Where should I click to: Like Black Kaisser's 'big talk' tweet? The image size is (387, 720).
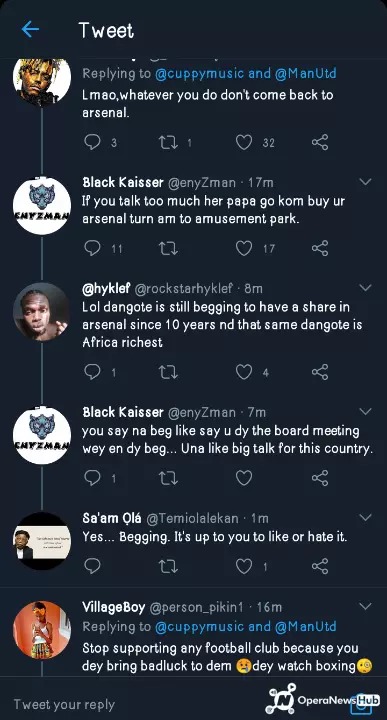click(x=244, y=478)
